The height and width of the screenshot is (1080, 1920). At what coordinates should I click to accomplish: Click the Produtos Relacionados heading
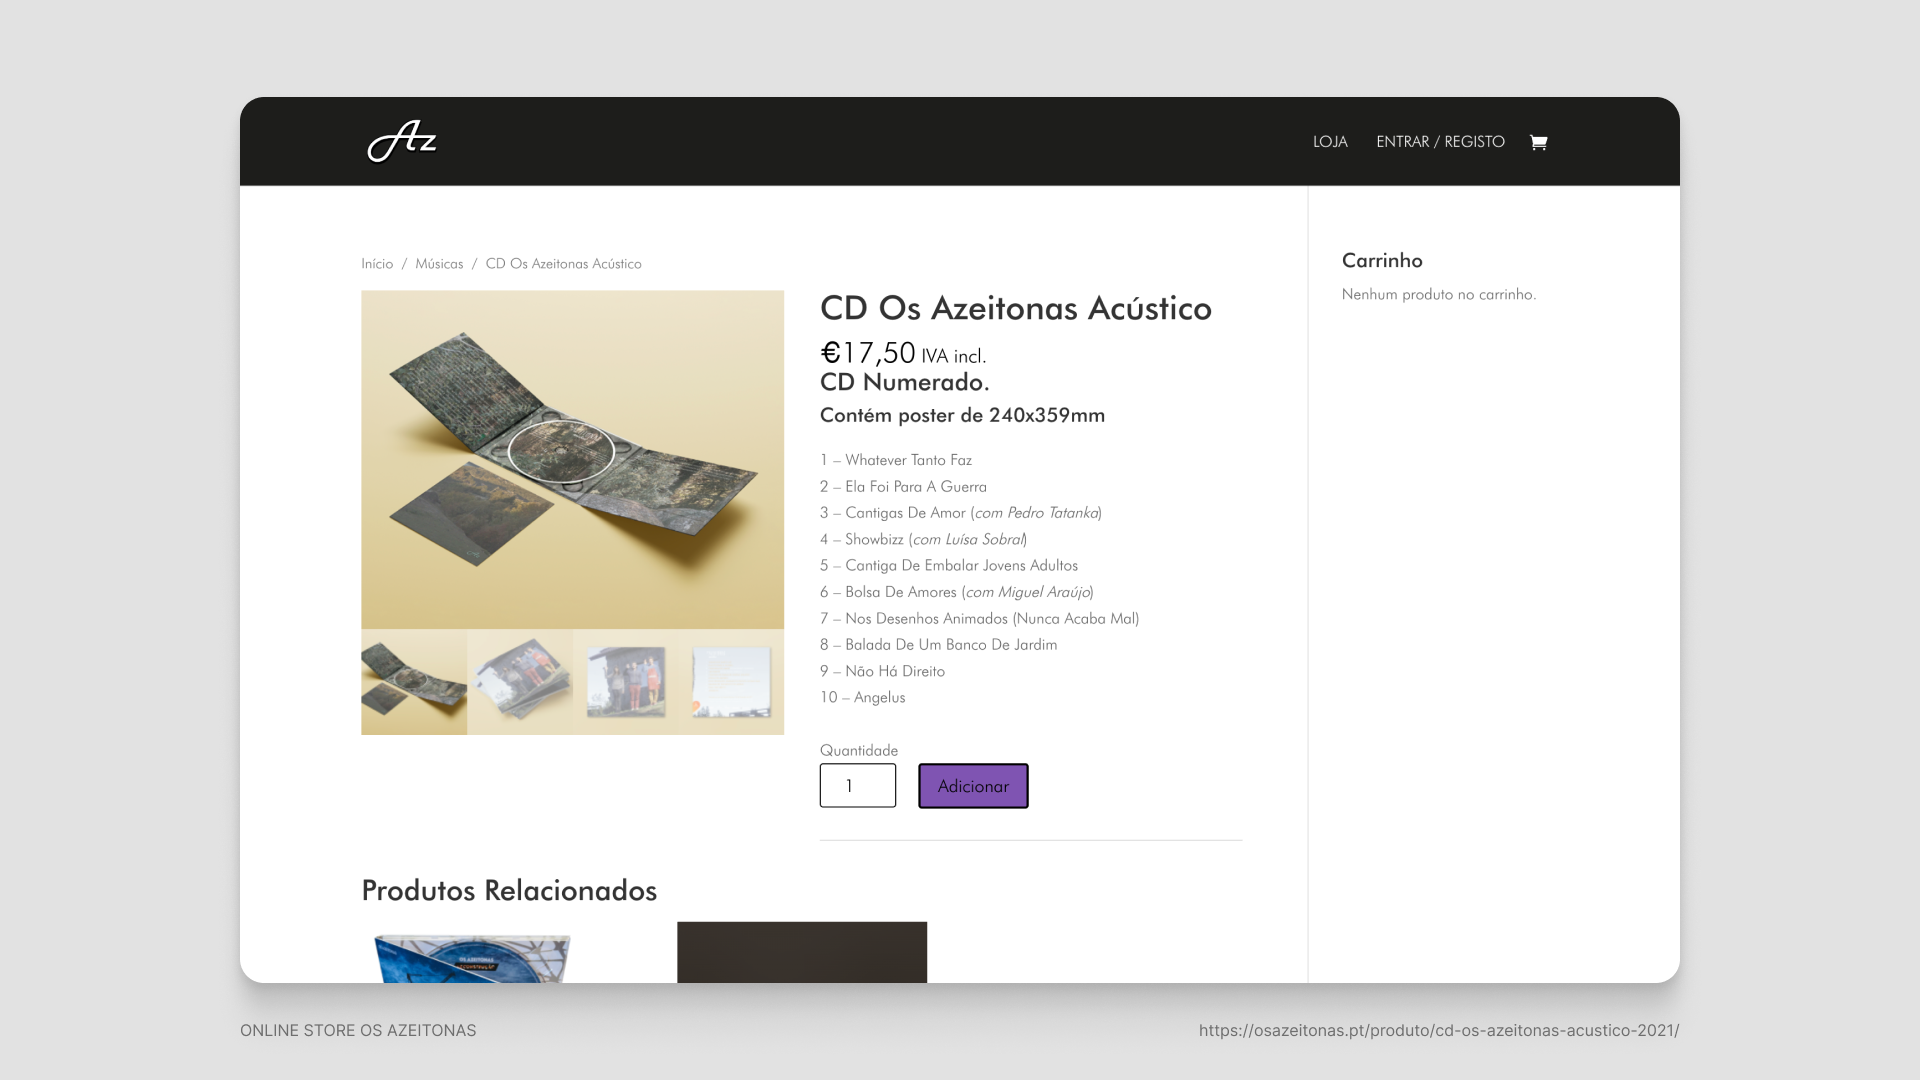(x=509, y=890)
